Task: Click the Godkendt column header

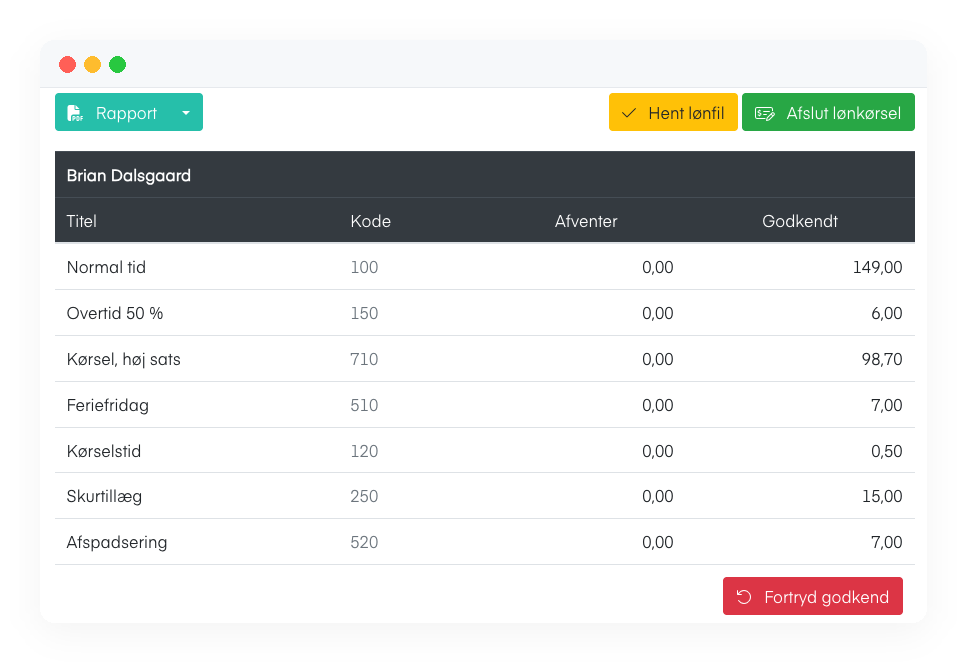Action: click(799, 221)
